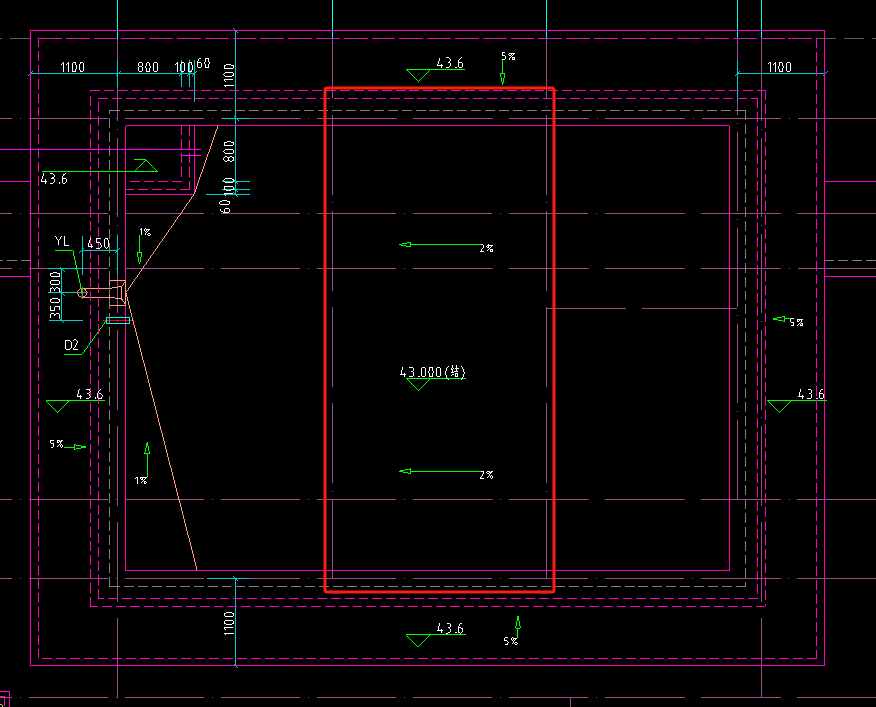Click the top vertical 1100 dimension text

click(228, 75)
